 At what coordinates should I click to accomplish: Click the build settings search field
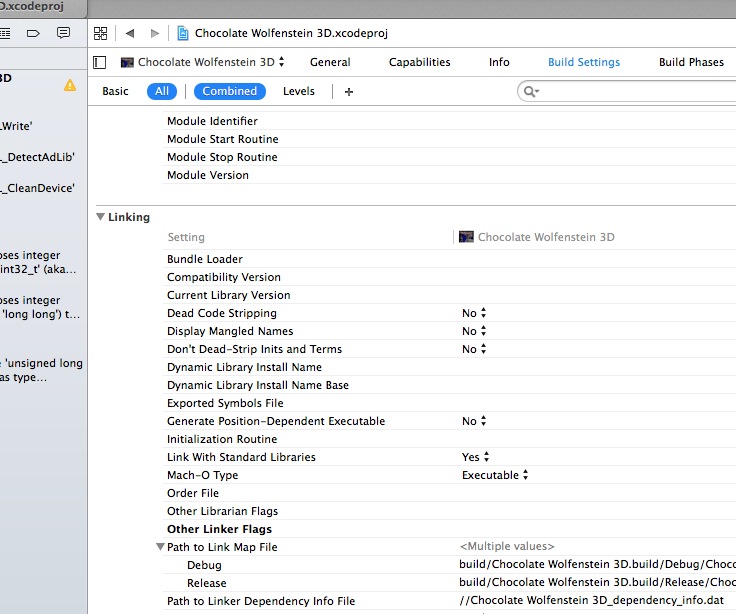[x=627, y=92]
